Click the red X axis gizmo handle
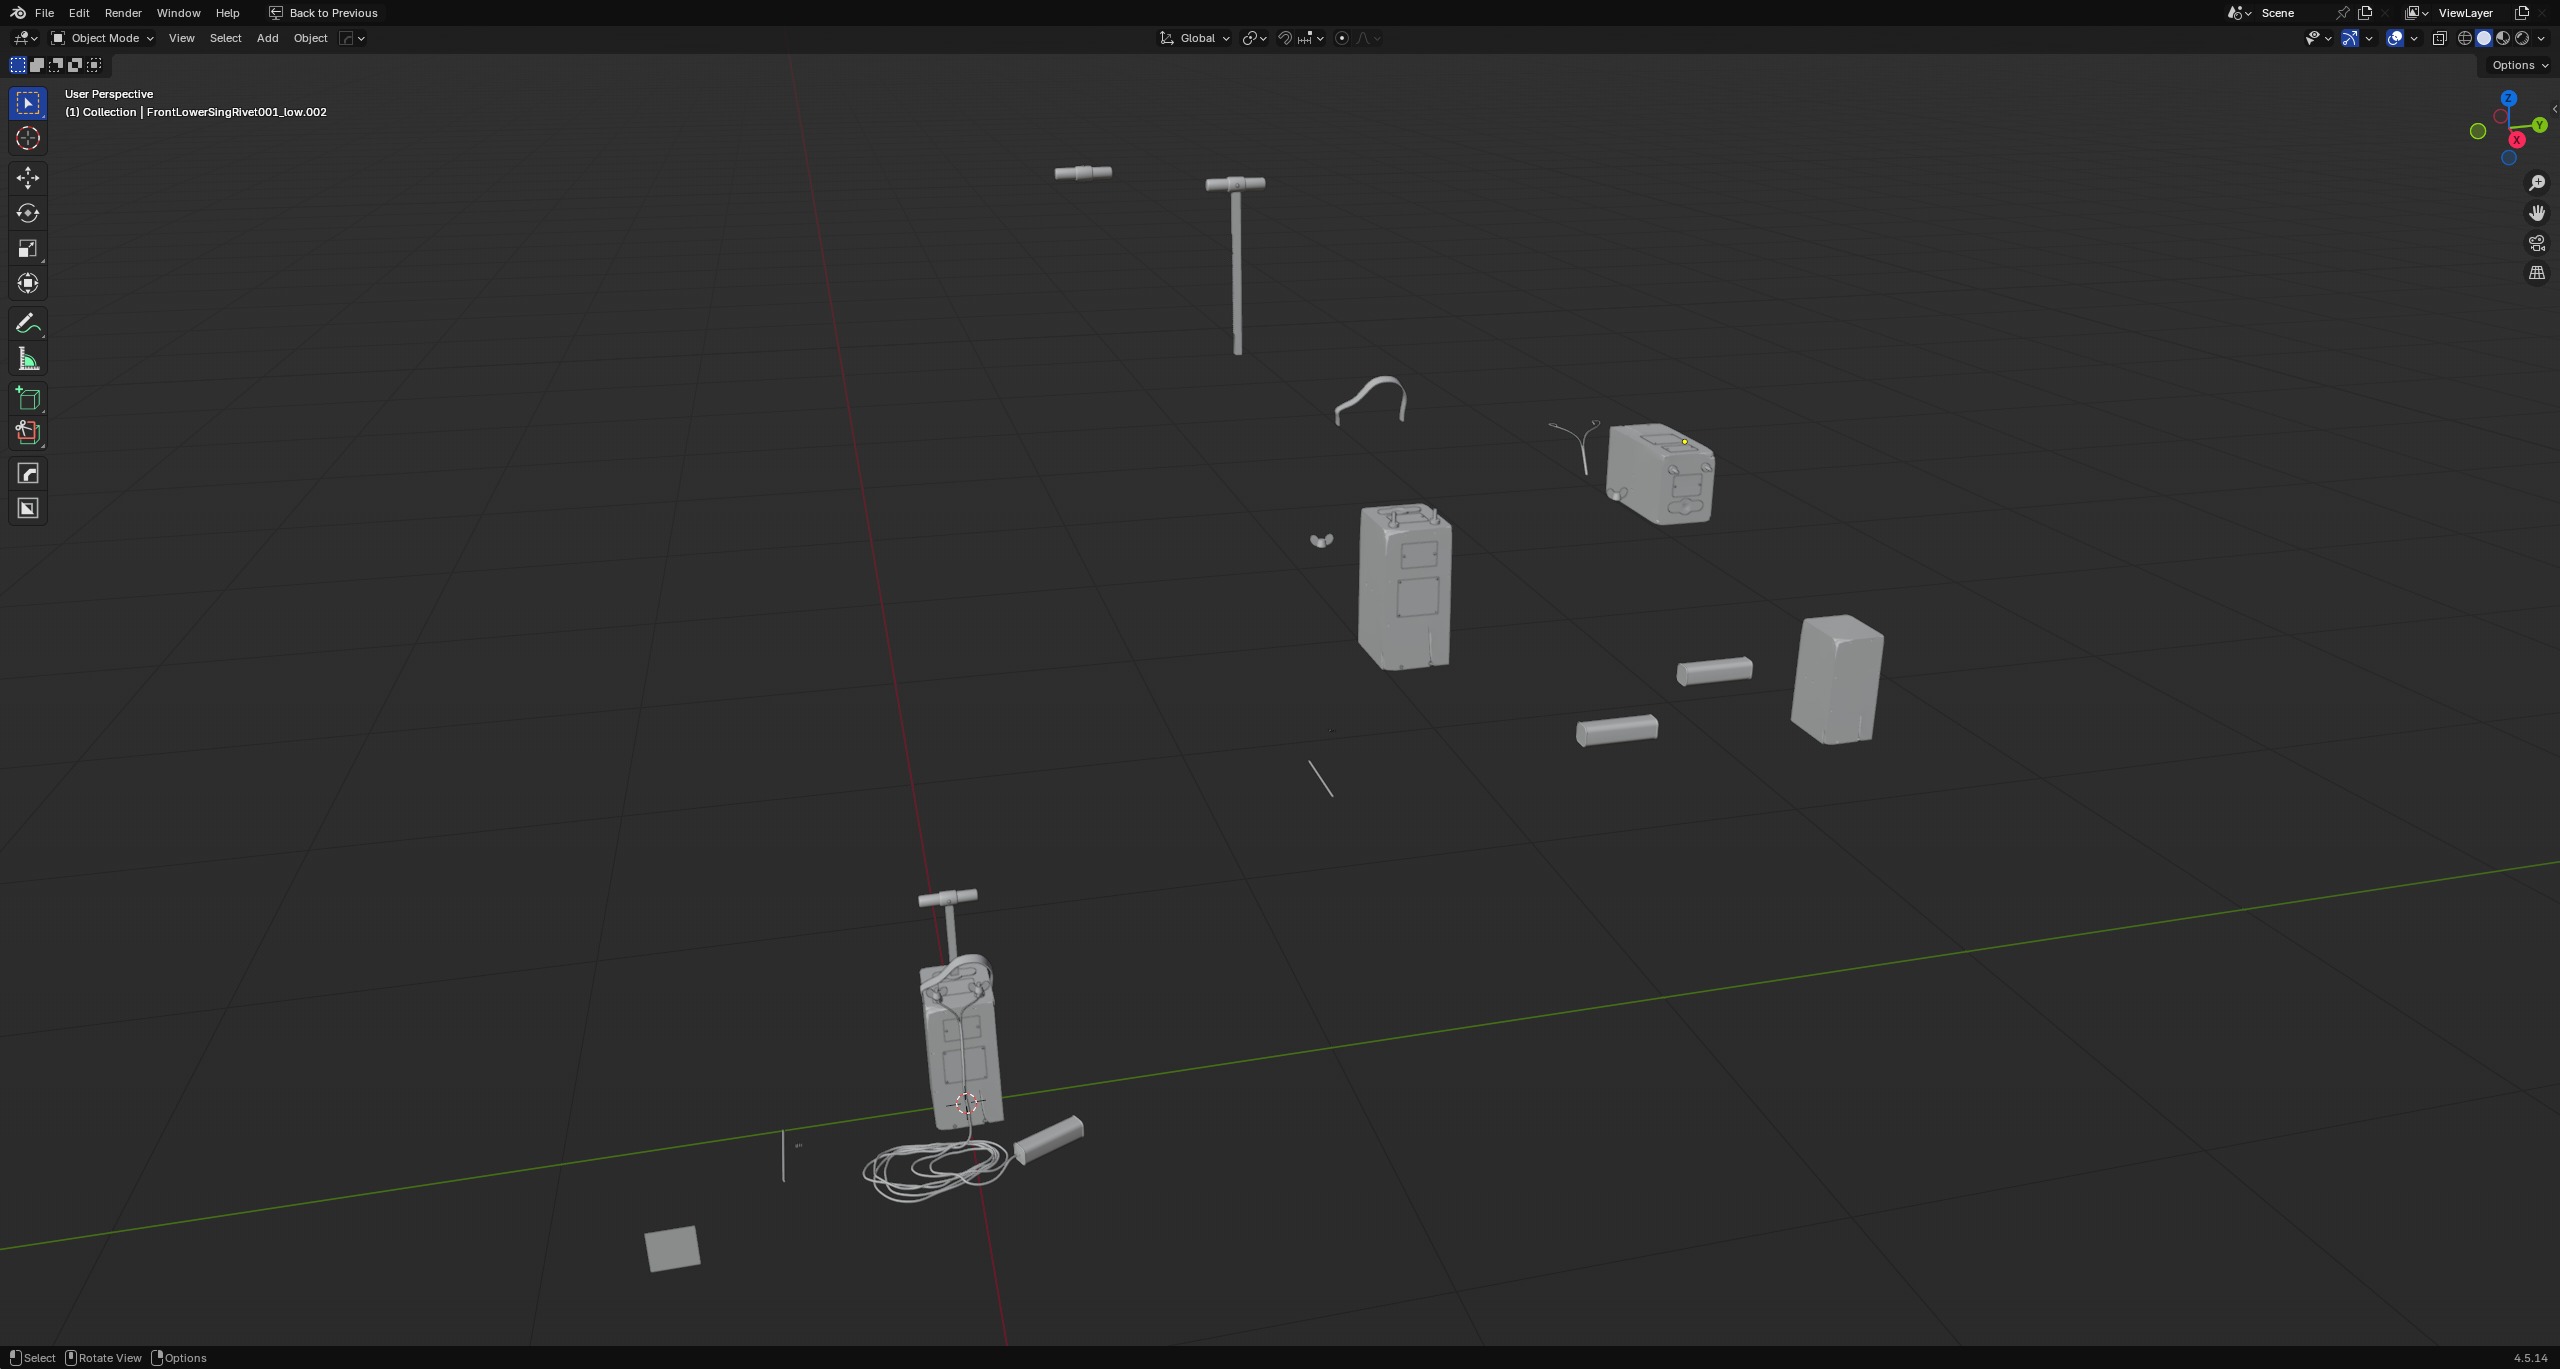Viewport: 2560px width, 1369px height. point(2517,140)
